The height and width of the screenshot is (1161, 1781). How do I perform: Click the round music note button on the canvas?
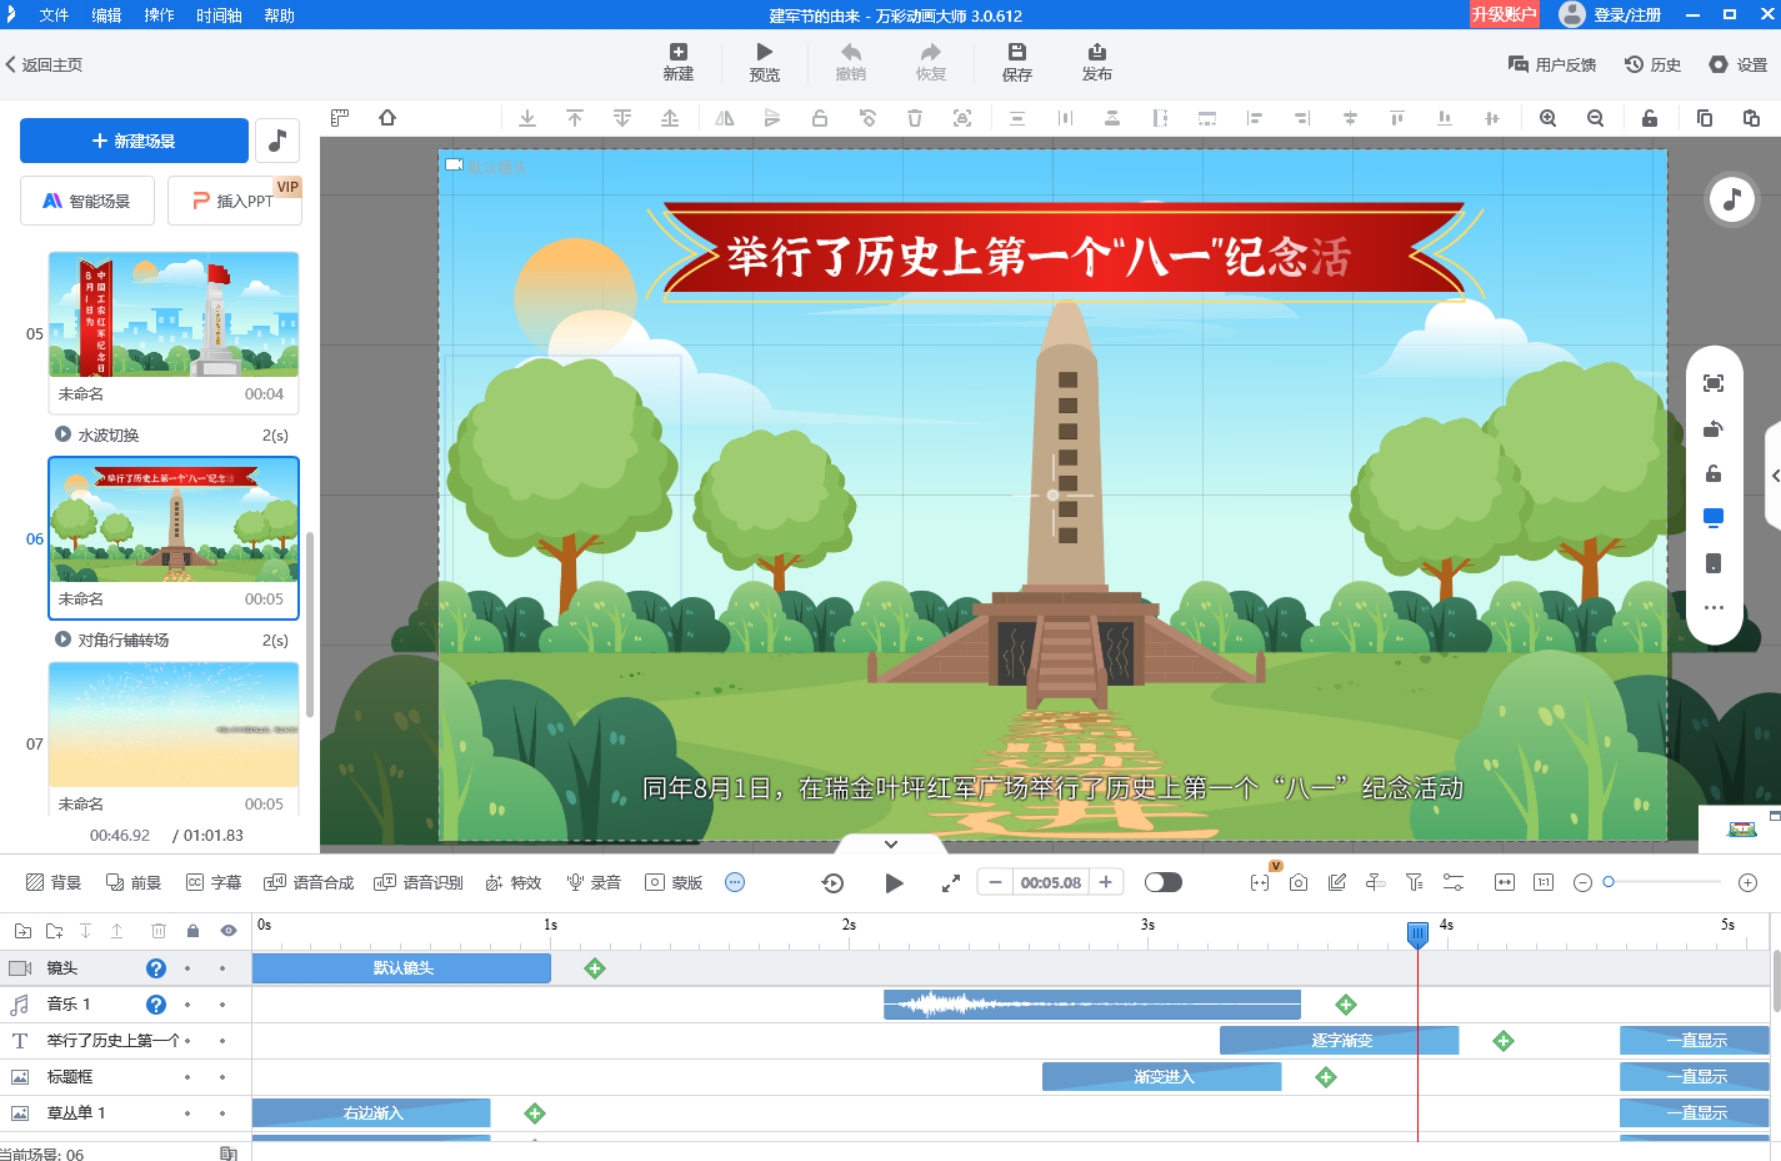click(1732, 199)
